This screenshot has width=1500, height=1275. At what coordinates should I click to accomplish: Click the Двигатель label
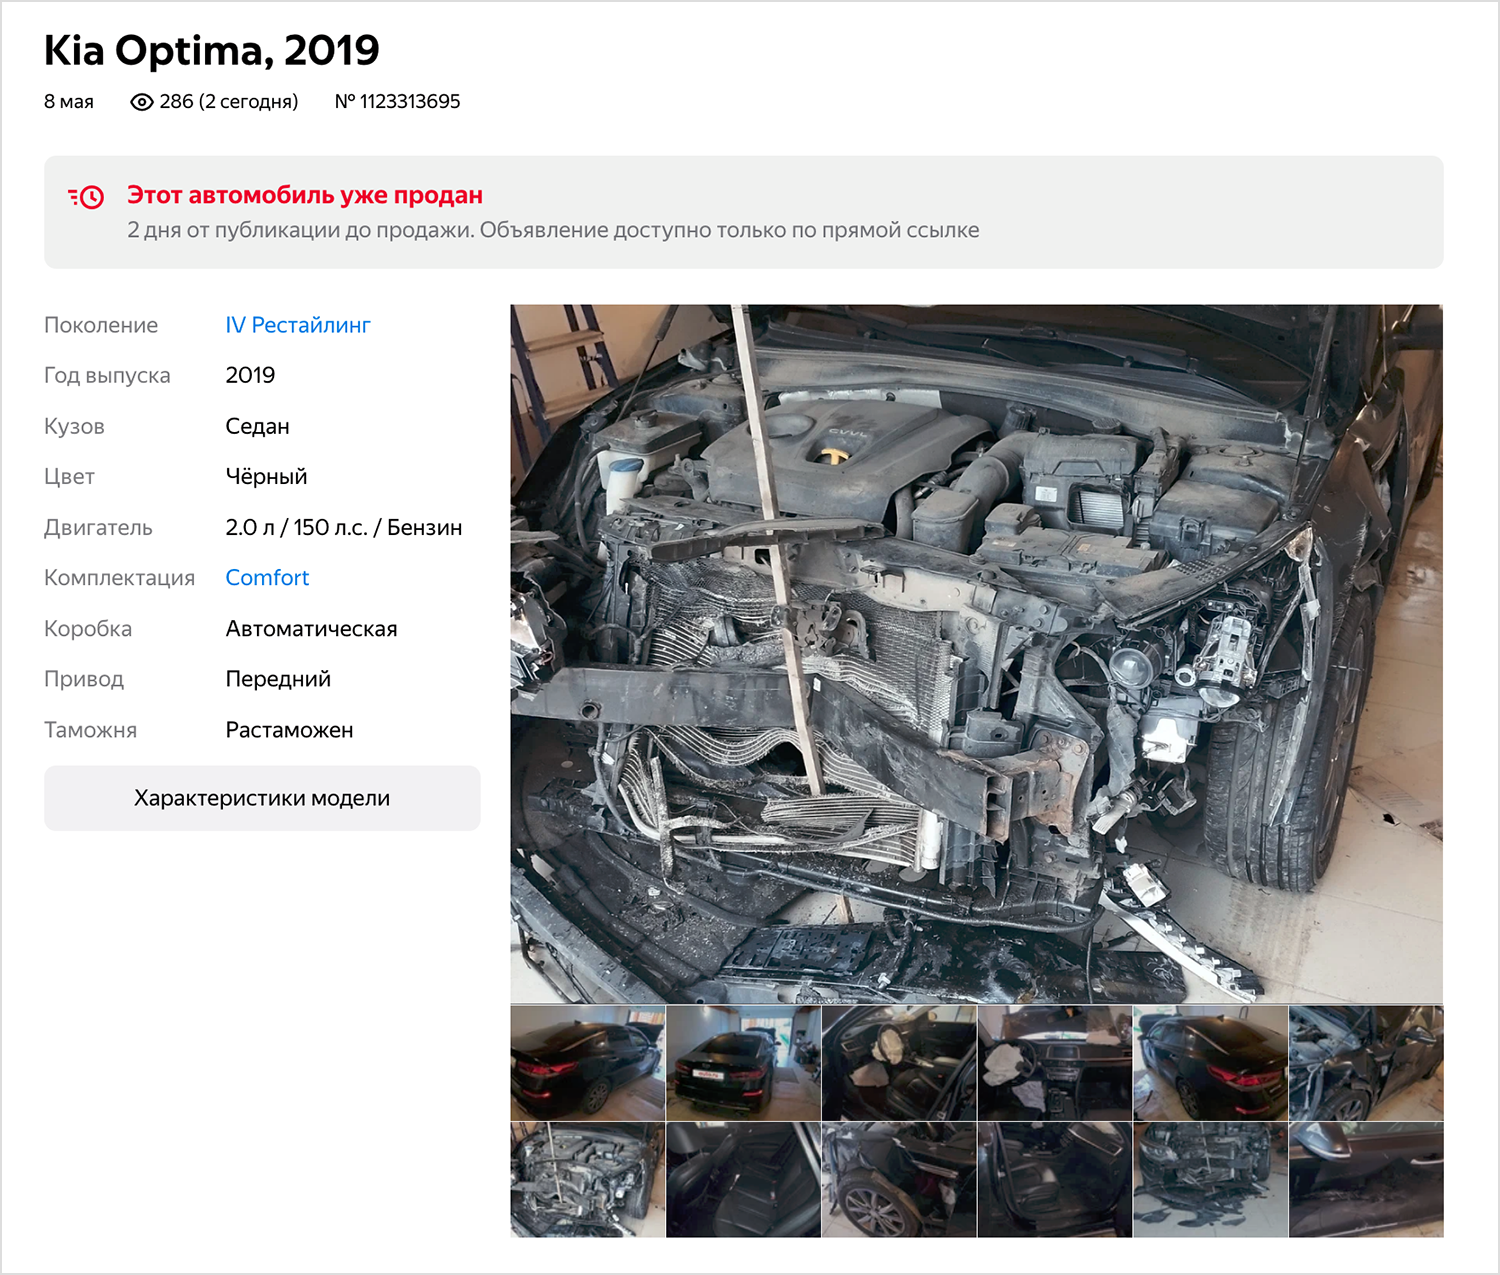[98, 528]
